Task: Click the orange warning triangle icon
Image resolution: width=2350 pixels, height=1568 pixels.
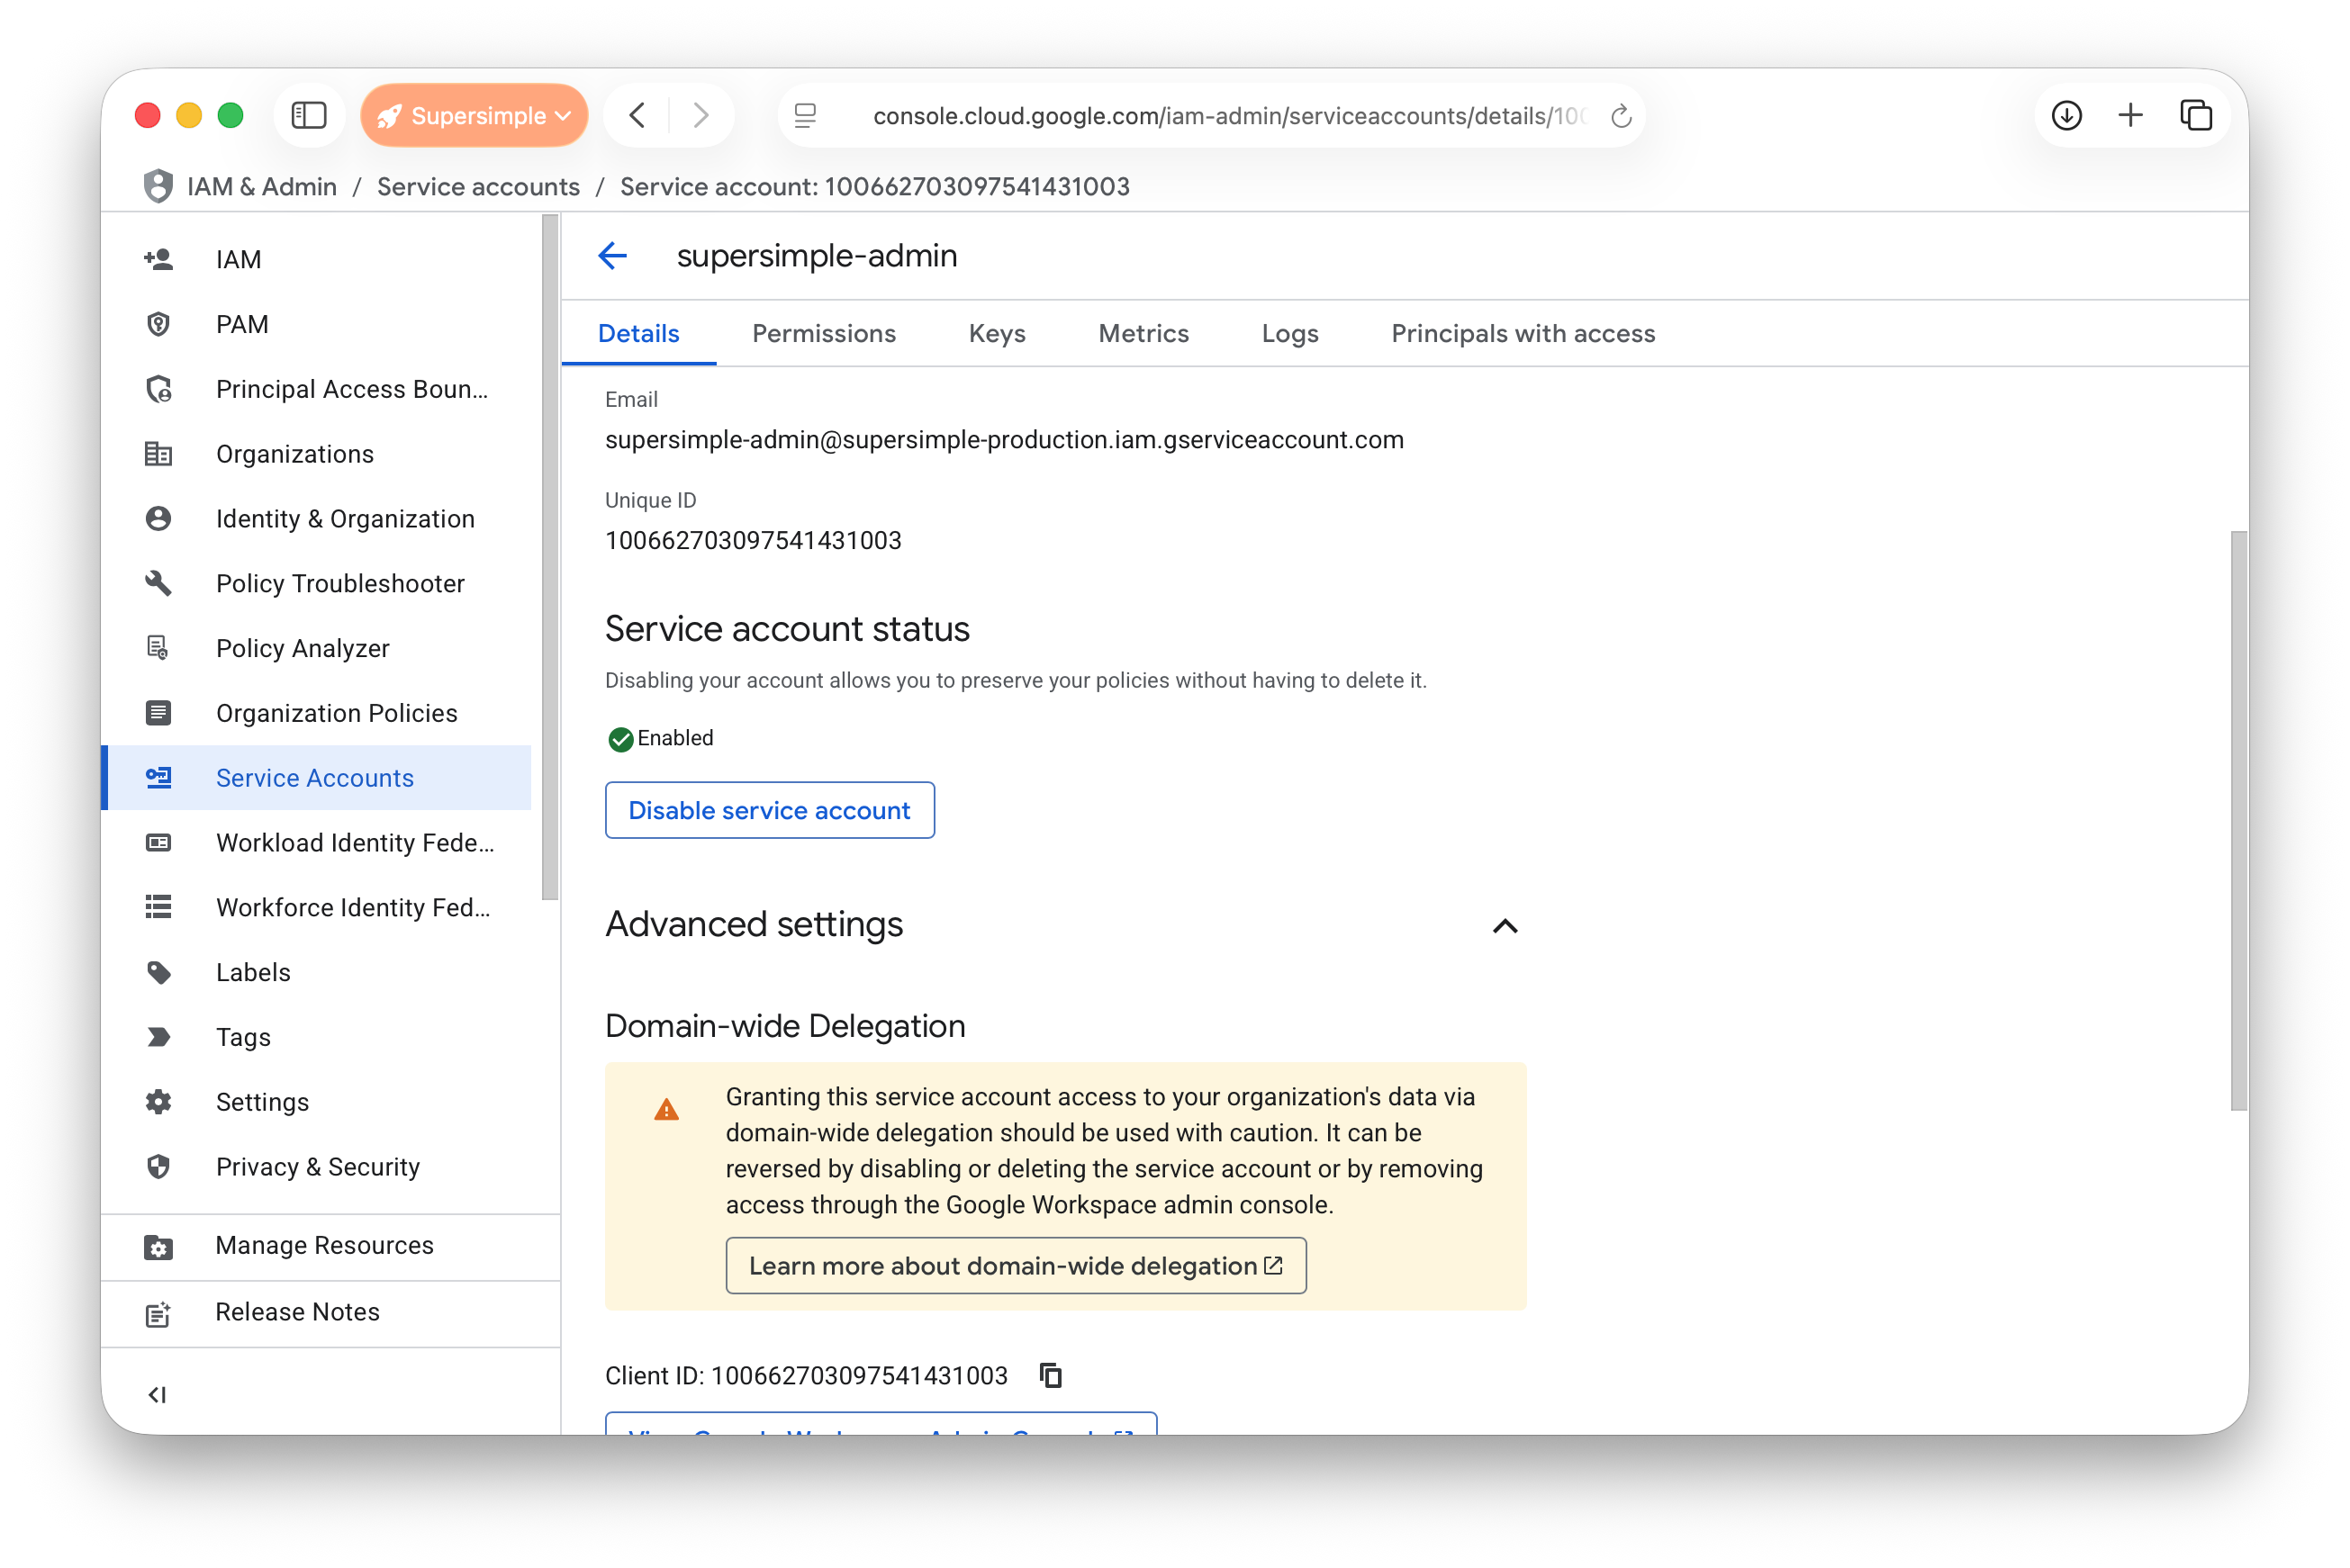Action: 666,1110
